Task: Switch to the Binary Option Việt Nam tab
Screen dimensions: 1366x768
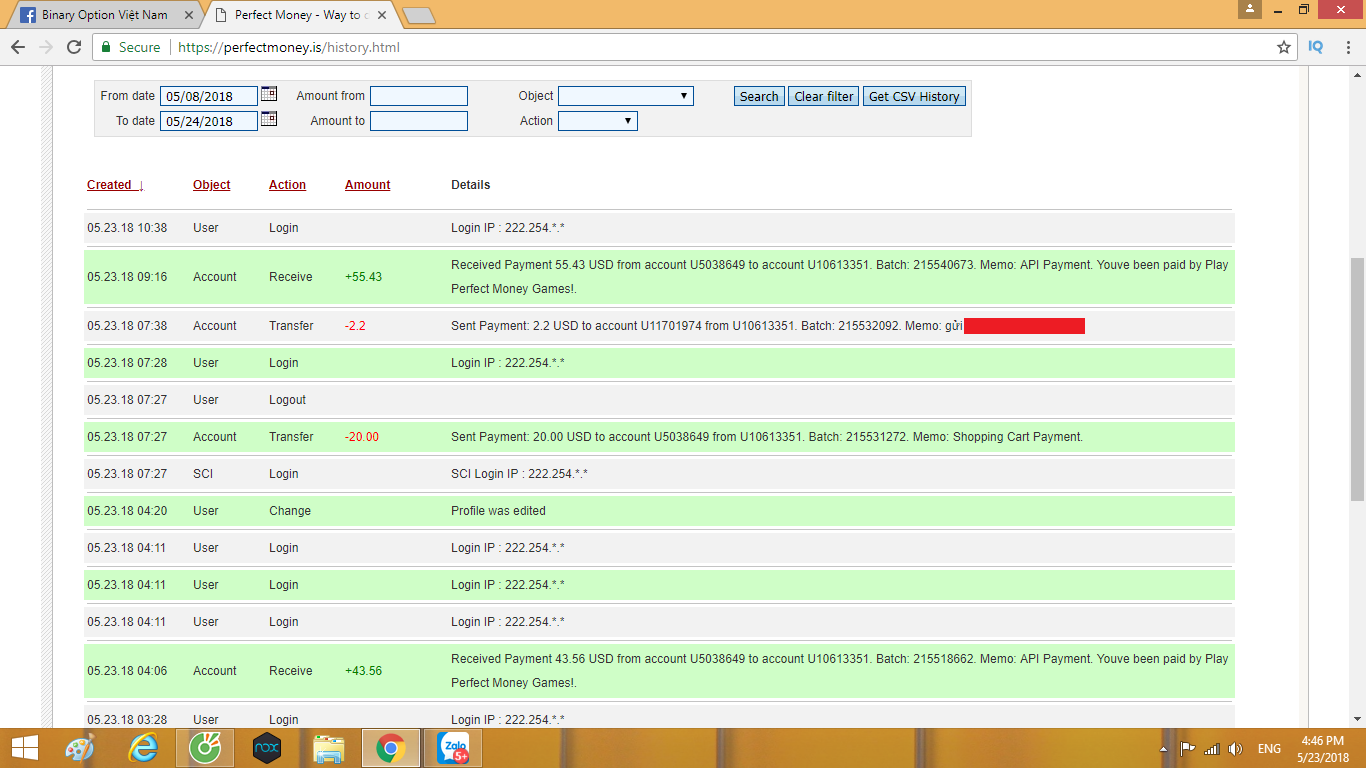Action: coord(106,15)
